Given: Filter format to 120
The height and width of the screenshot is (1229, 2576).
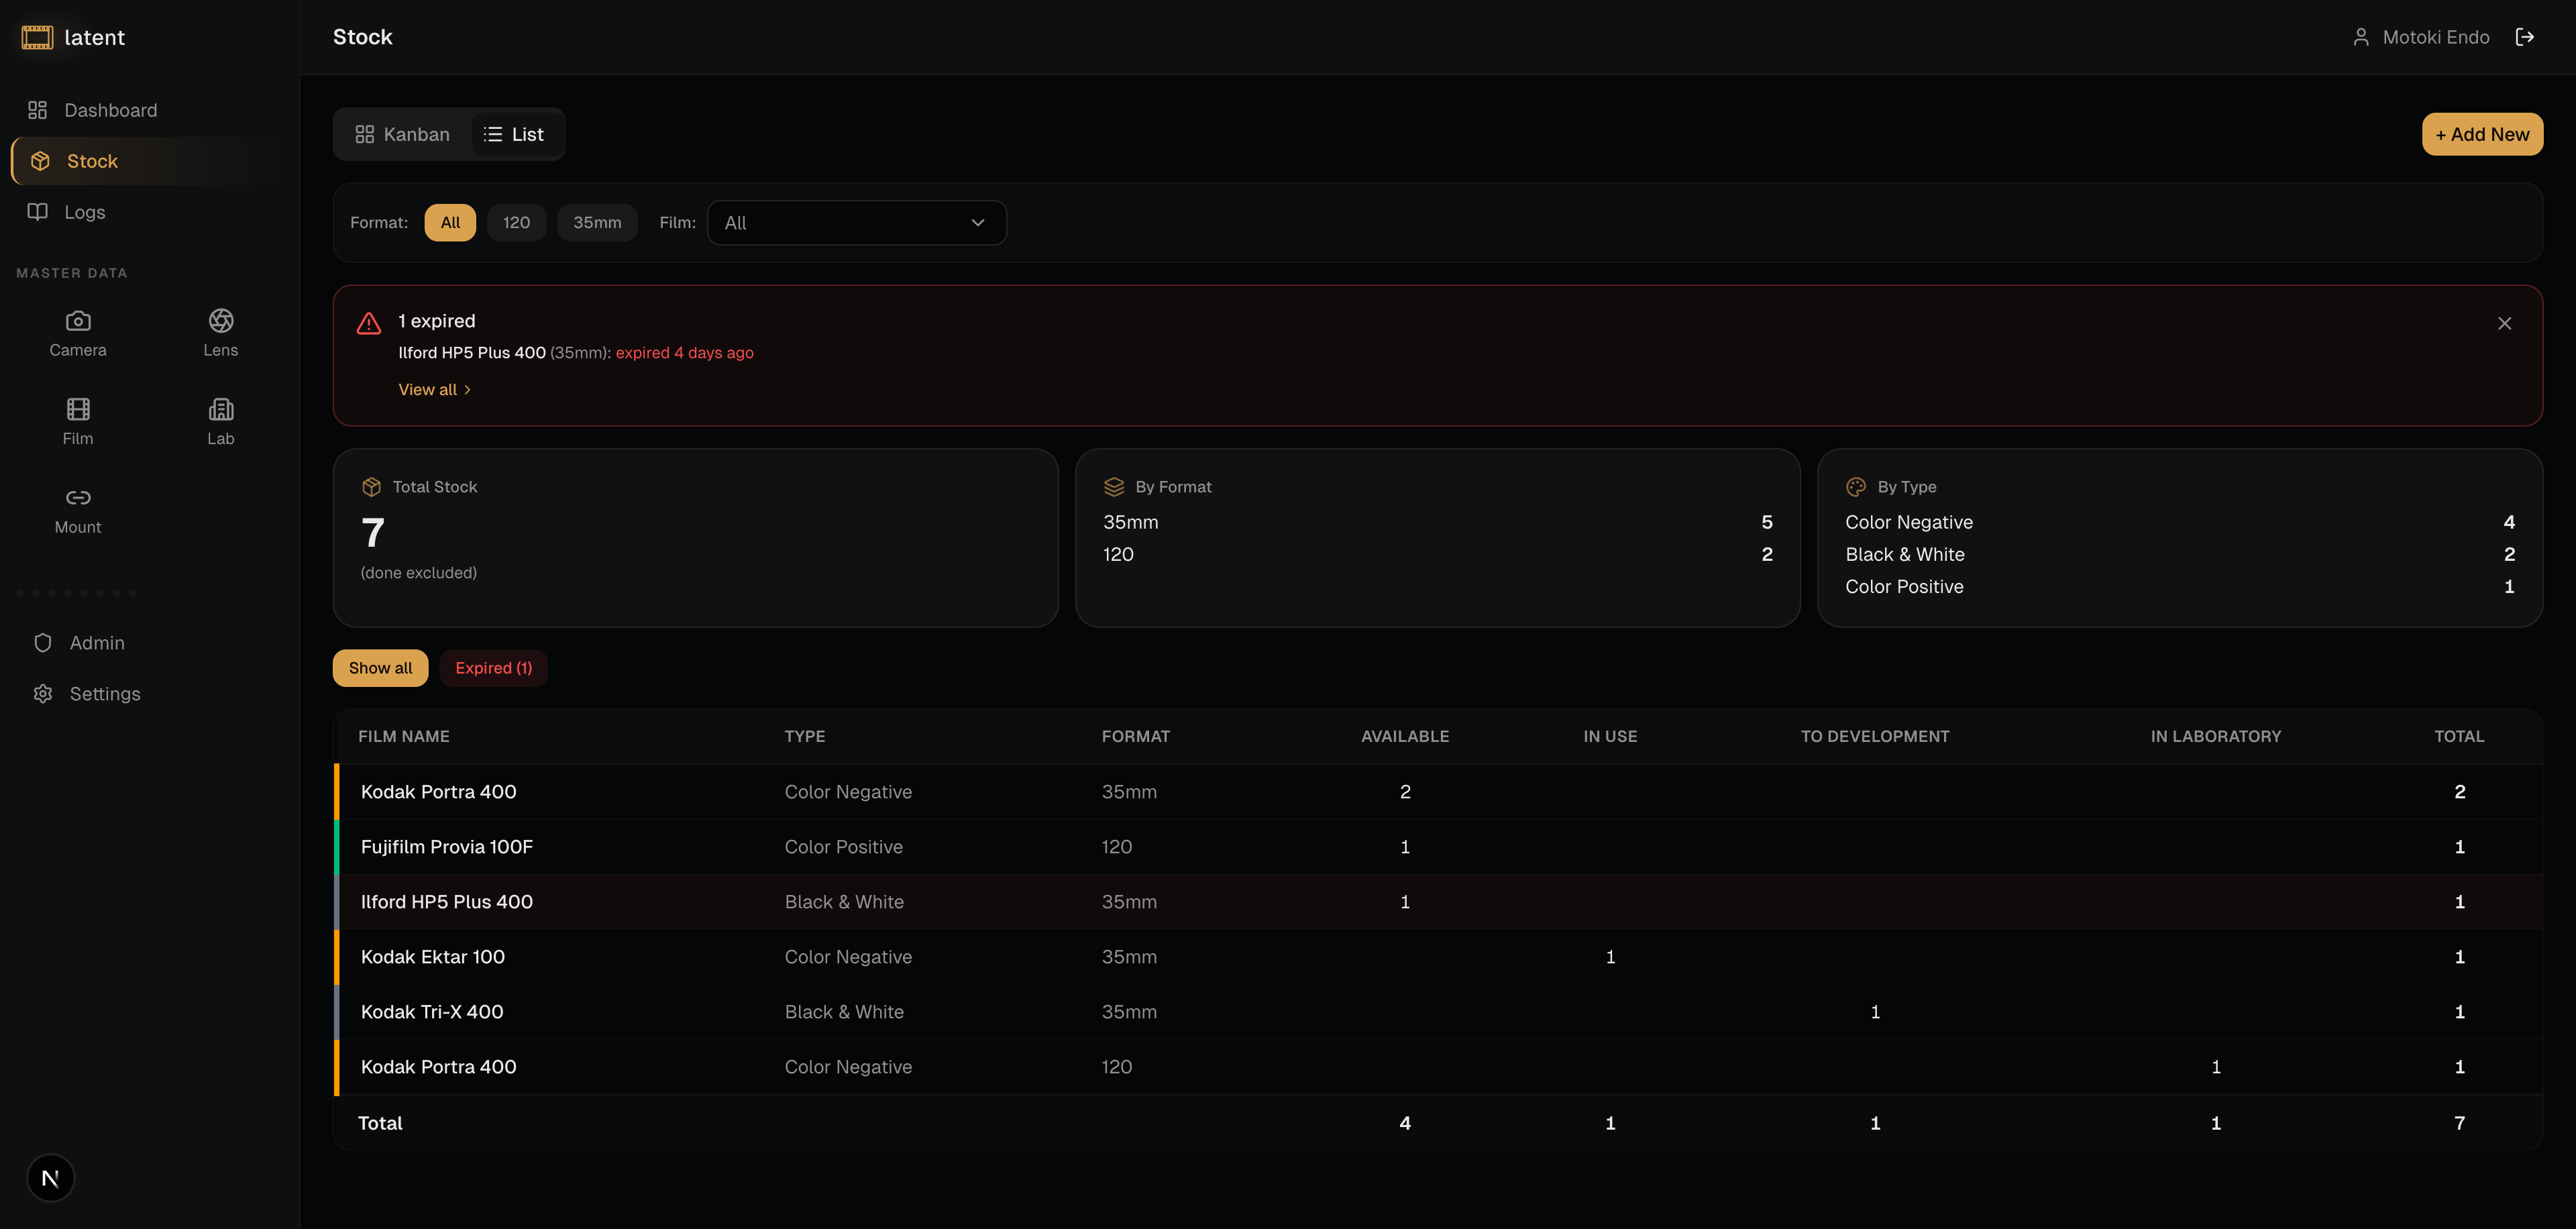Looking at the screenshot, I should point(516,222).
